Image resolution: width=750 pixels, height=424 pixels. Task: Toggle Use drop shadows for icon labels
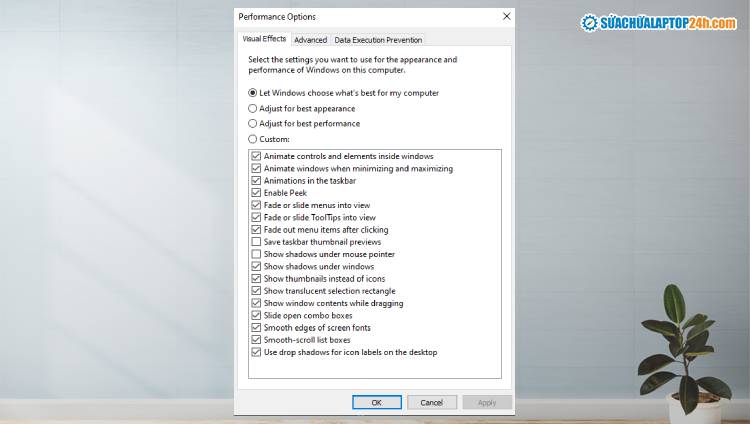tap(256, 352)
